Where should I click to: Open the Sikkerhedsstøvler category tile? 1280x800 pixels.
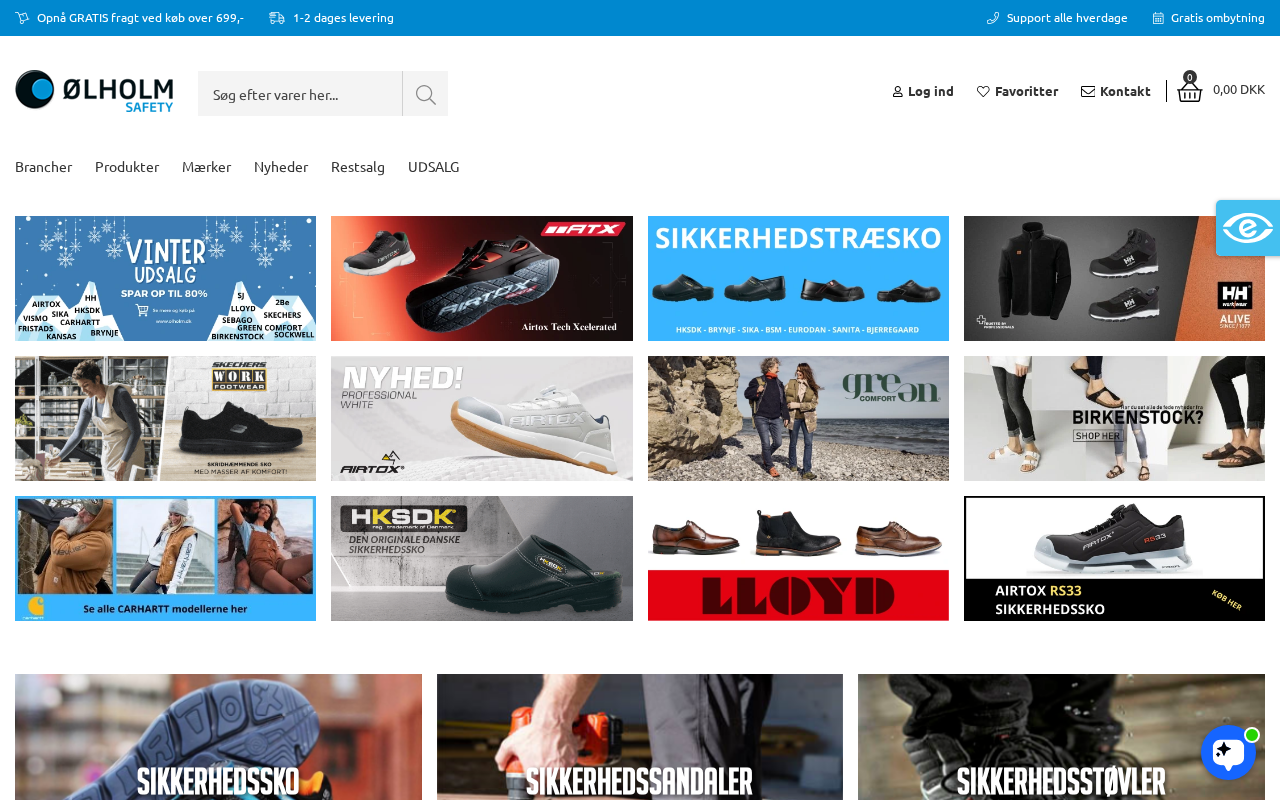1061,737
